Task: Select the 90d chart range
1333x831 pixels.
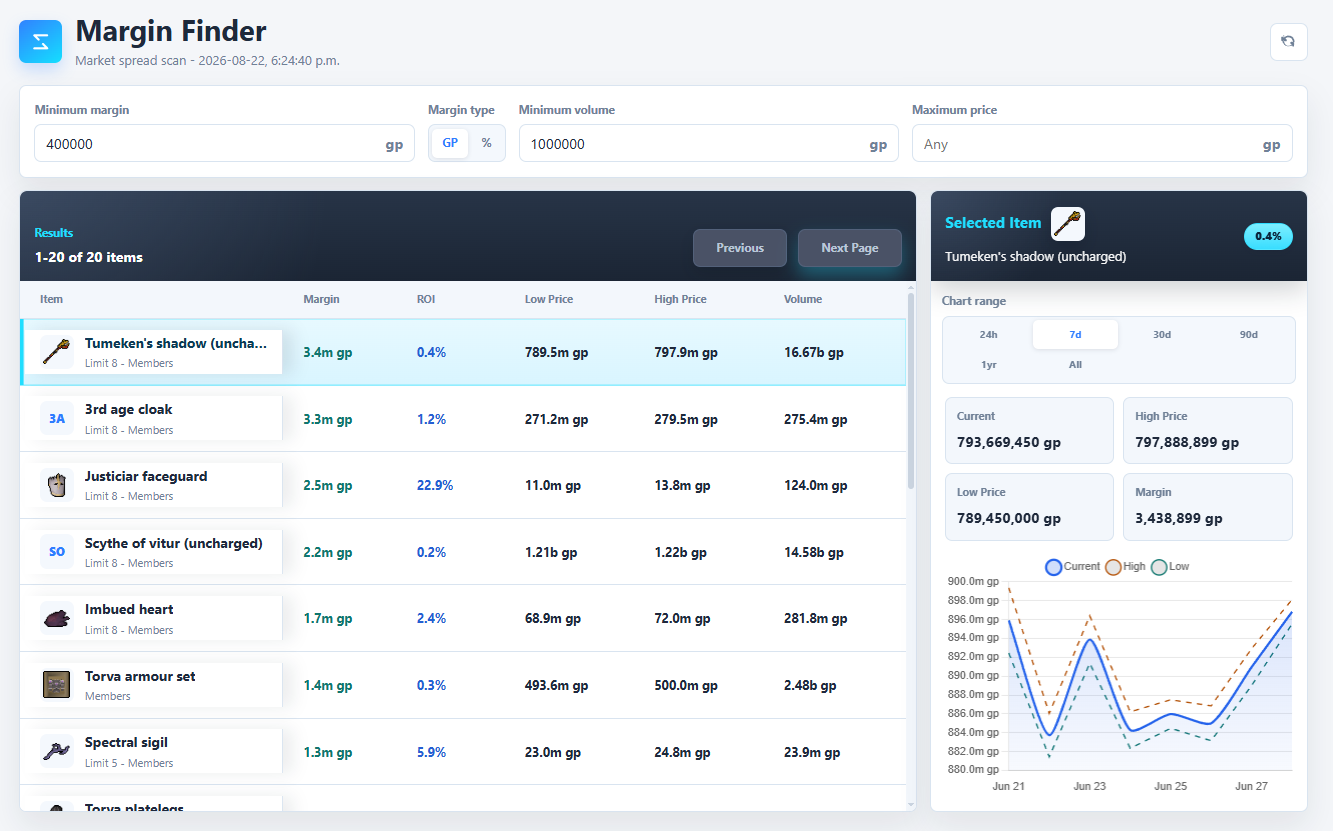Action: (1248, 335)
